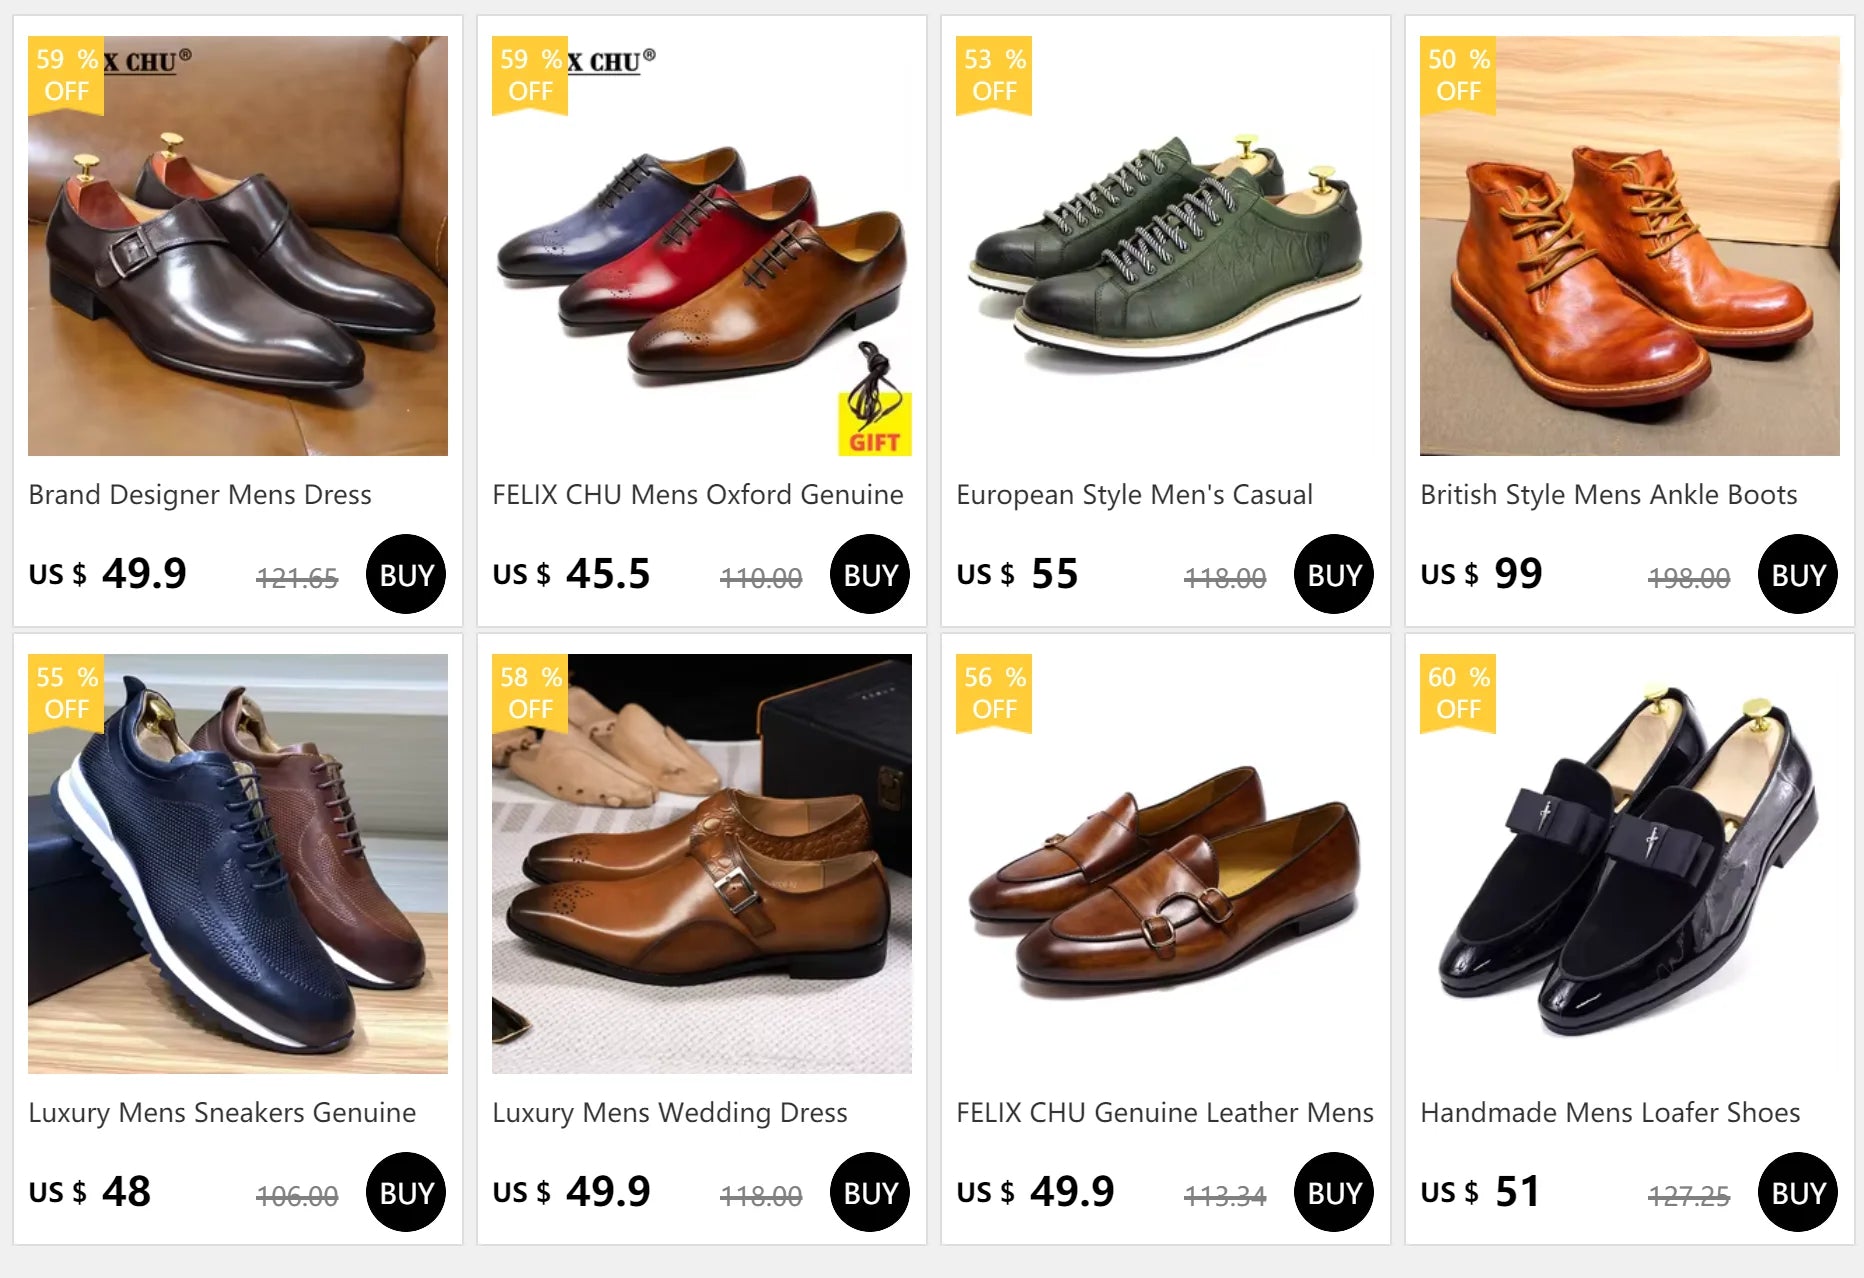
Task: Open the green casual sneakers image
Action: (1166, 246)
